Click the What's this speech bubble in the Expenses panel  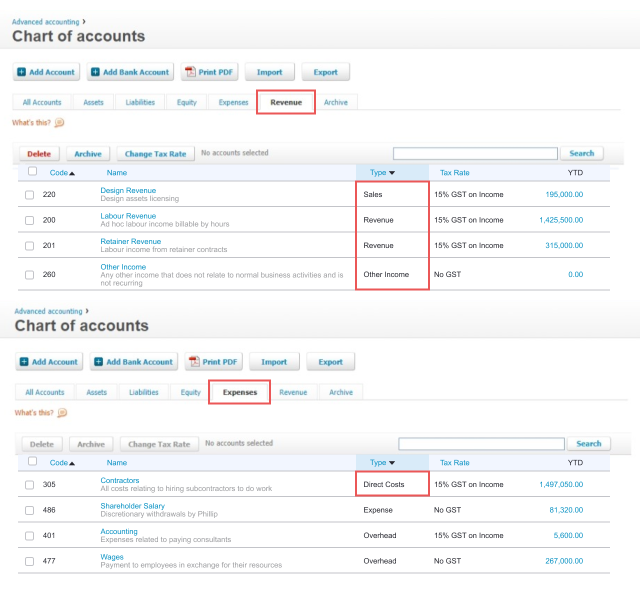pos(62,412)
